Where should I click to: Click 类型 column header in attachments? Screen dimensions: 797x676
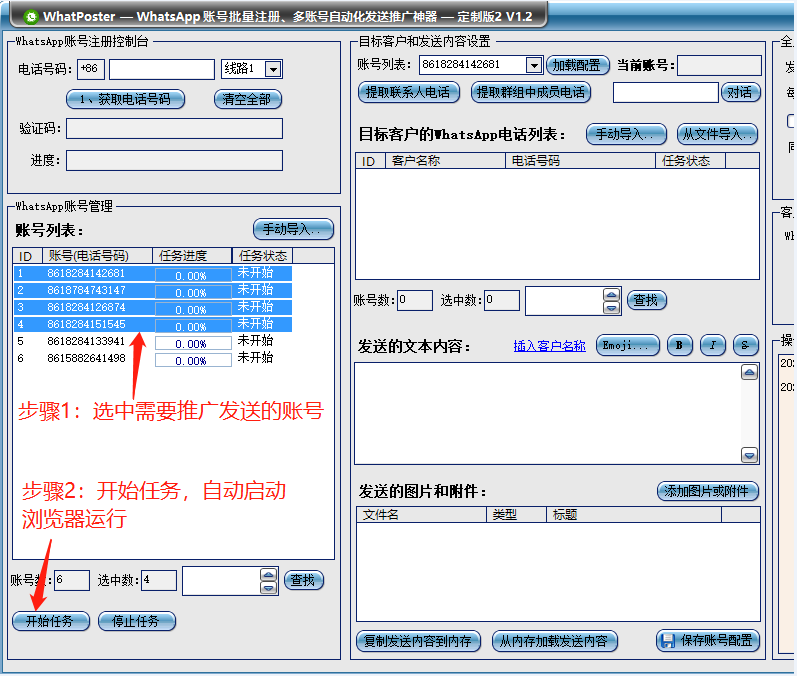tap(516, 514)
